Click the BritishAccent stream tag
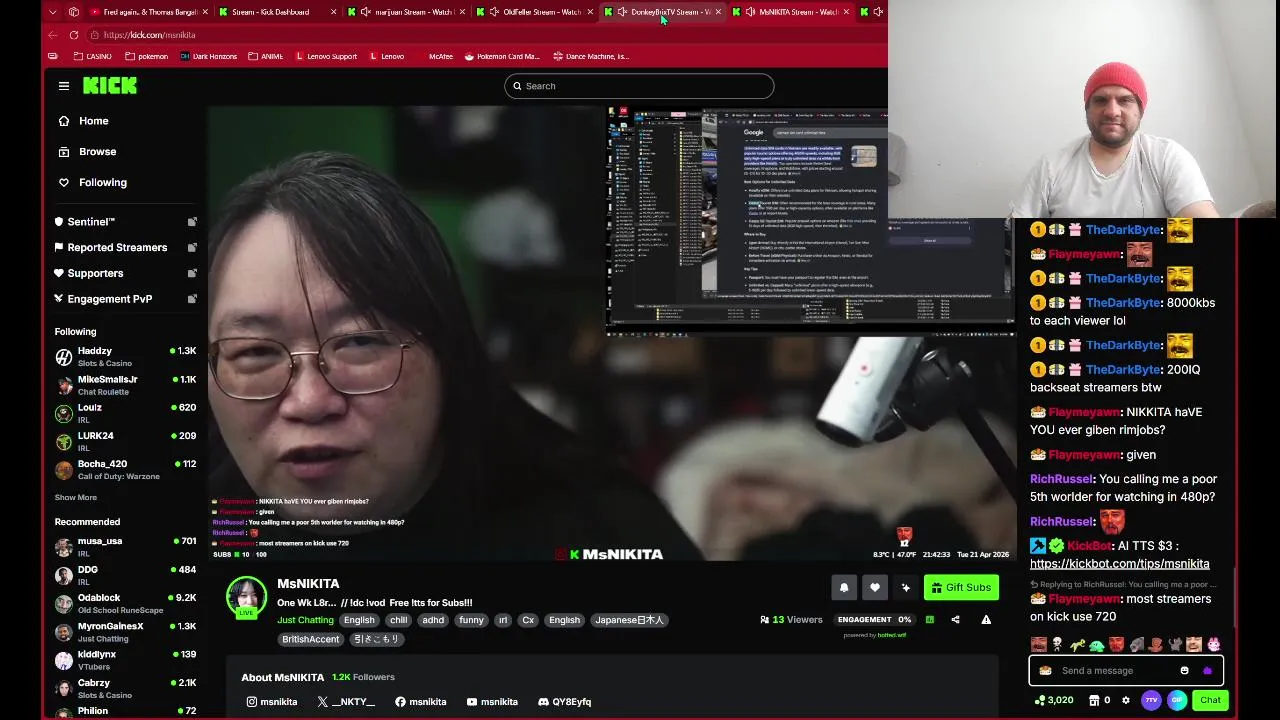This screenshot has width=1280, height=720. 310,639
